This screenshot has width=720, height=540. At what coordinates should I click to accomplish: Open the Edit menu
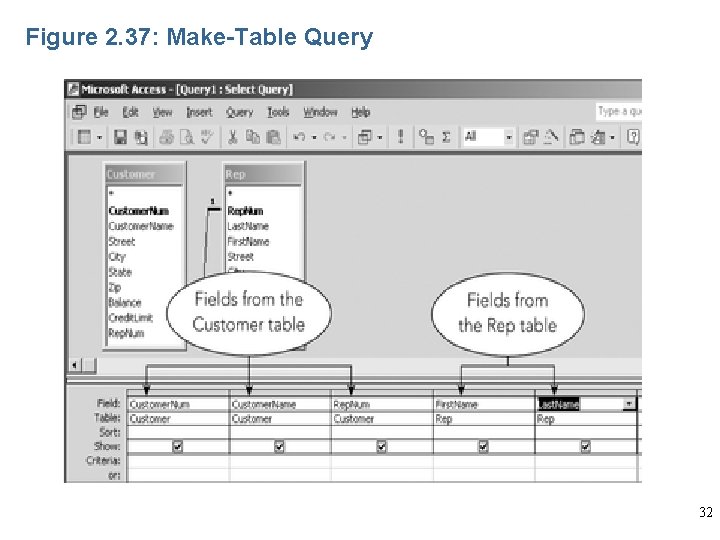[x=130, y=112]
